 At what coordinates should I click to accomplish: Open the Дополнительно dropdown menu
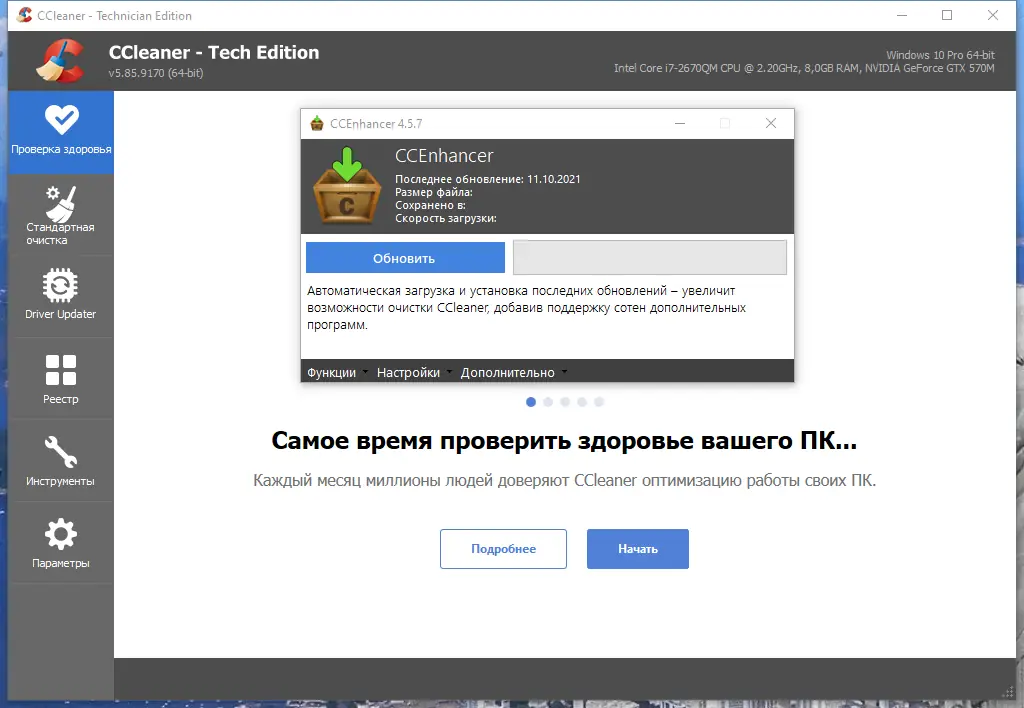[x=506, y=372]
